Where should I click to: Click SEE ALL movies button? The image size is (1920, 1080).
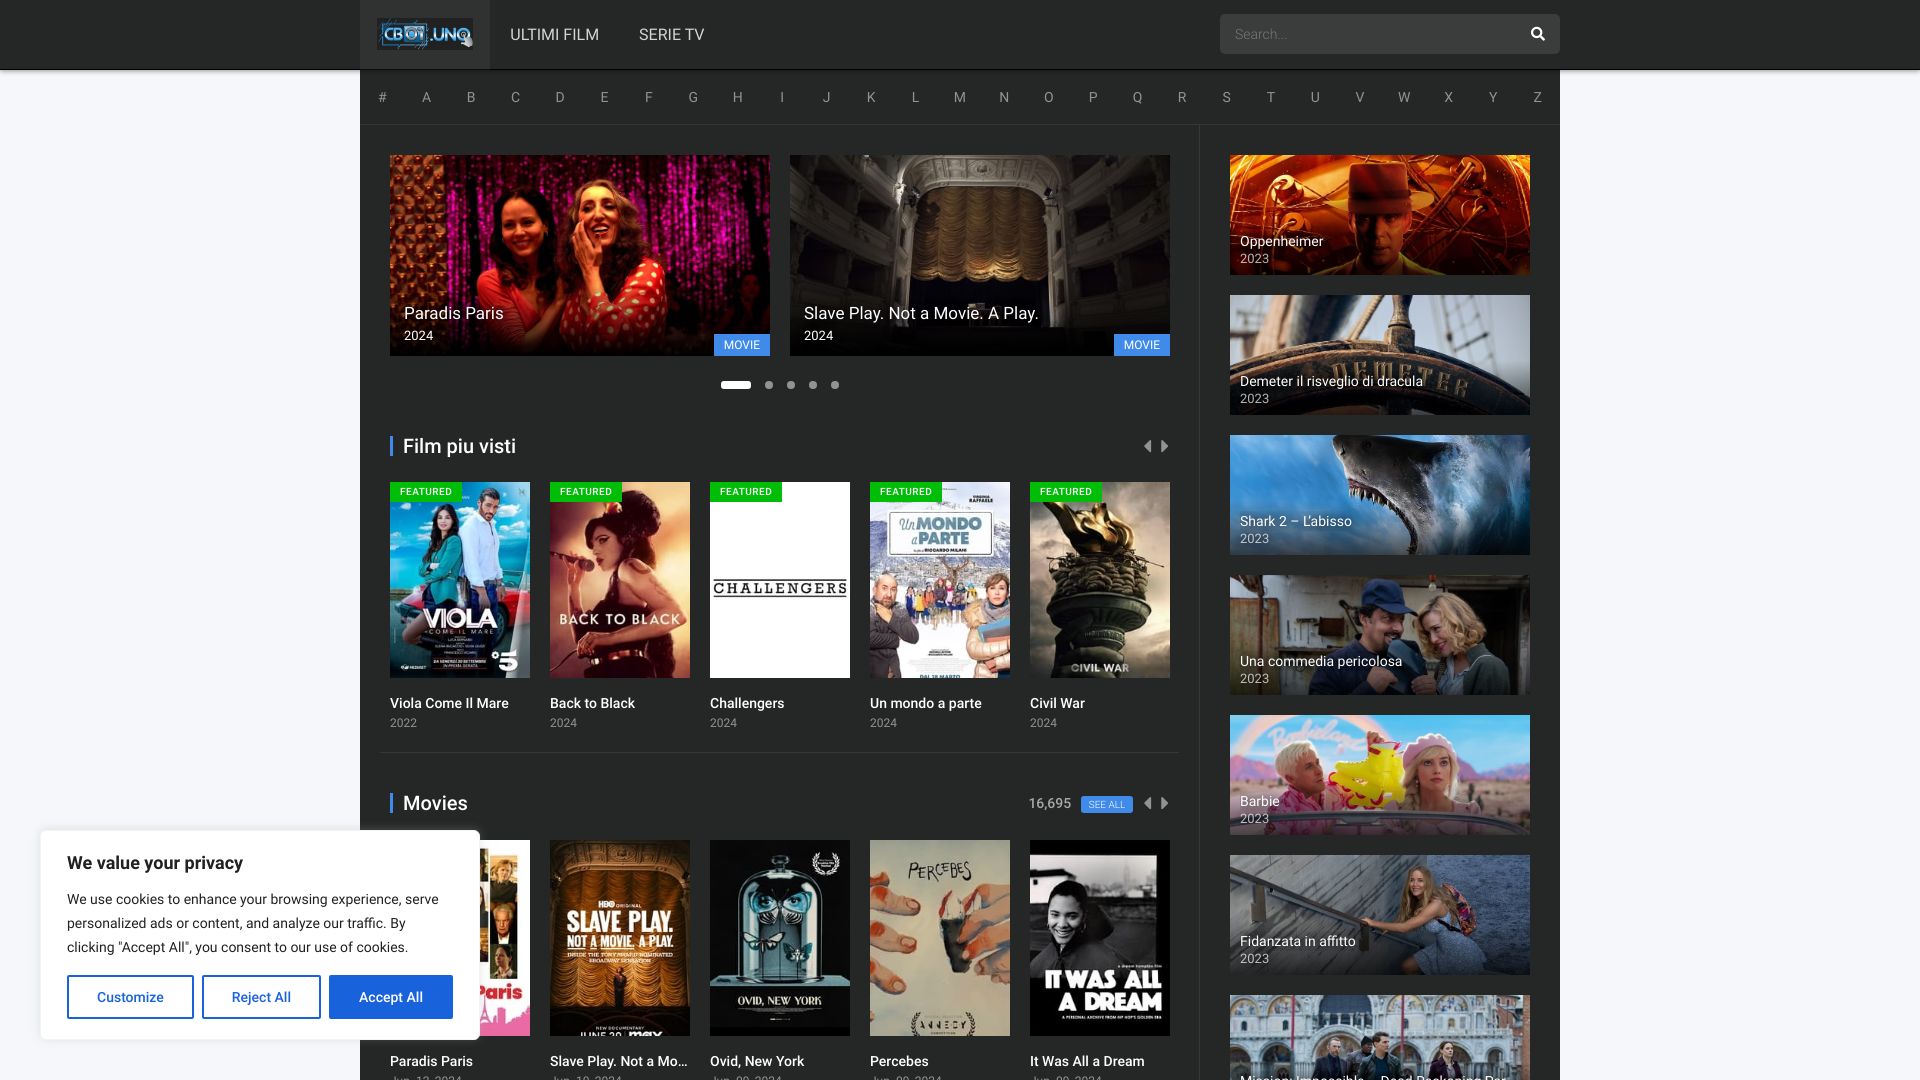tap(1107, 804)
